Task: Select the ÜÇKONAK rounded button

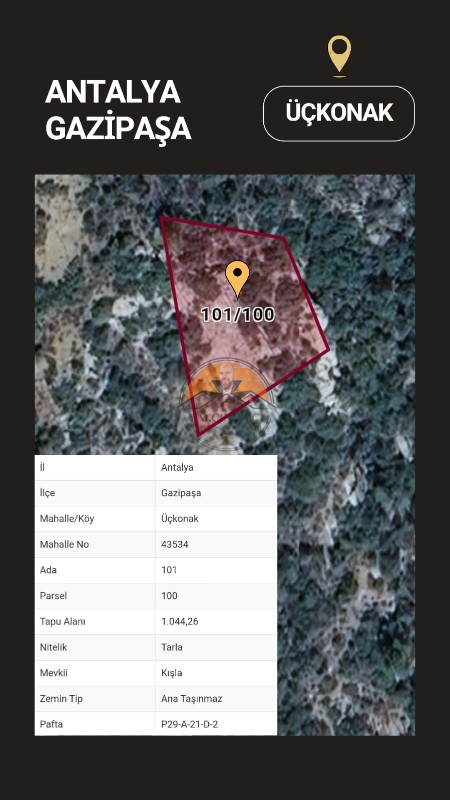Action: point(339,113)
